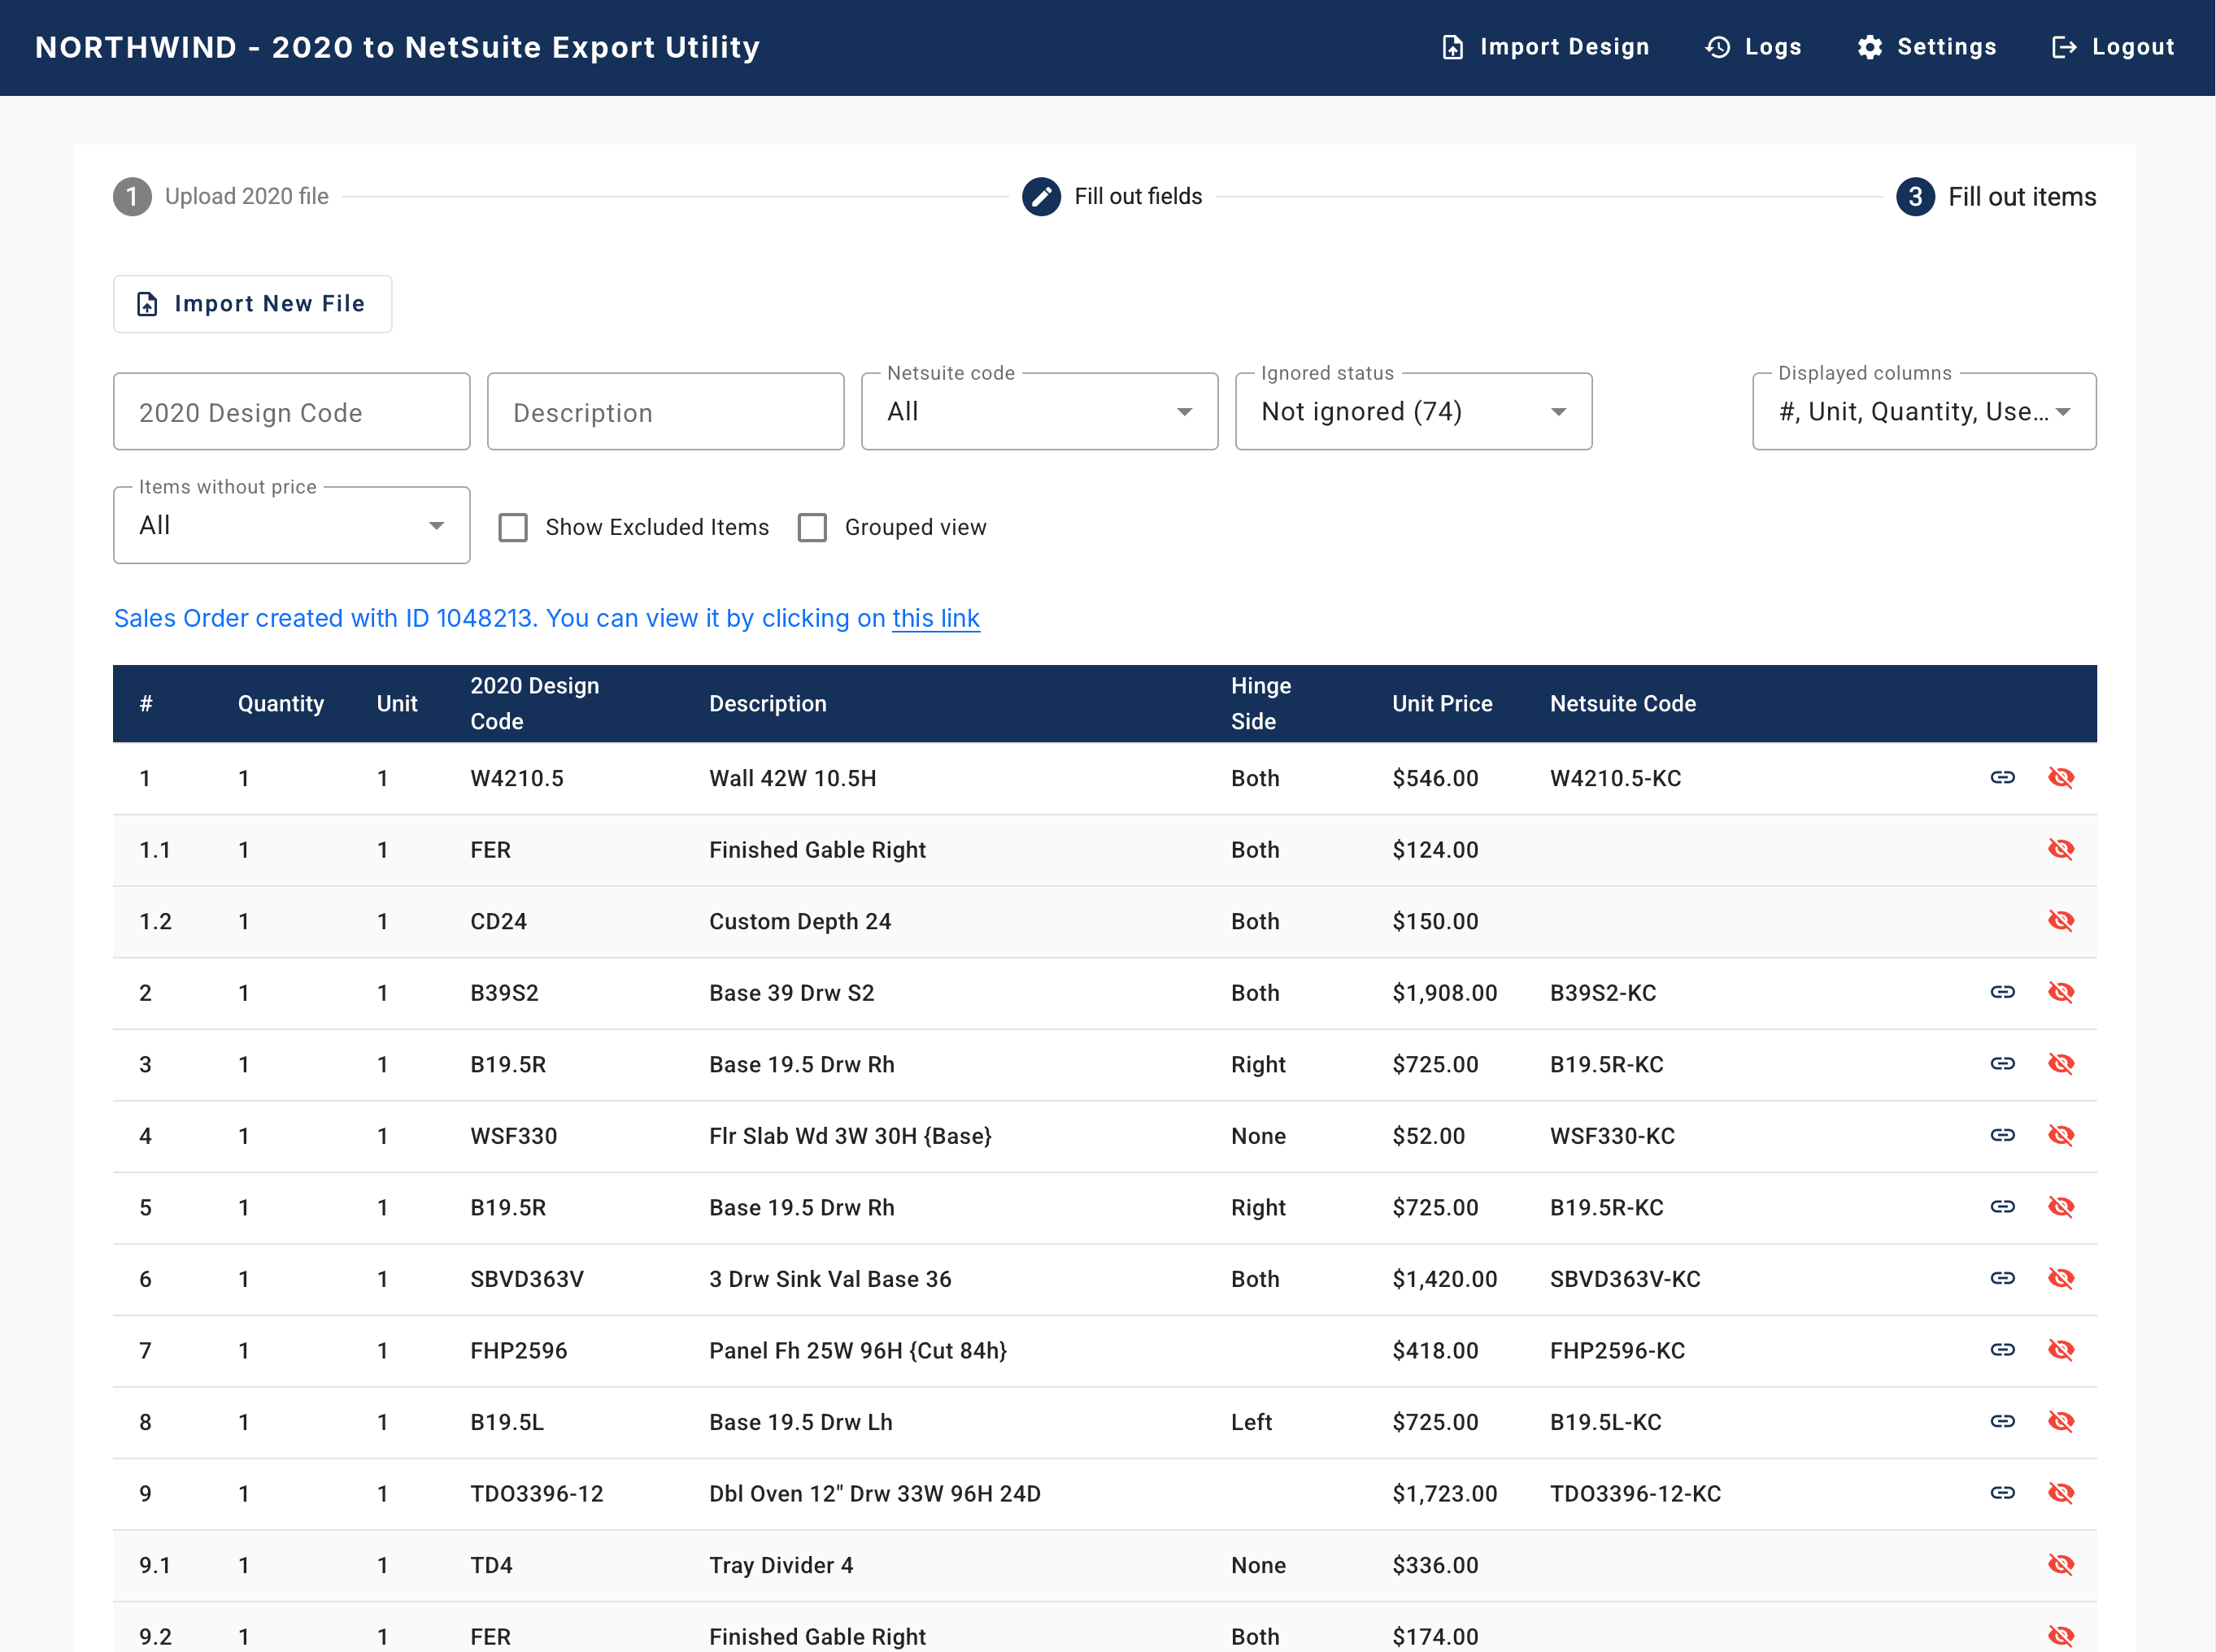Click the Netsuite Code column header
The image size is (2216, 1652).
pos(1622,703)
